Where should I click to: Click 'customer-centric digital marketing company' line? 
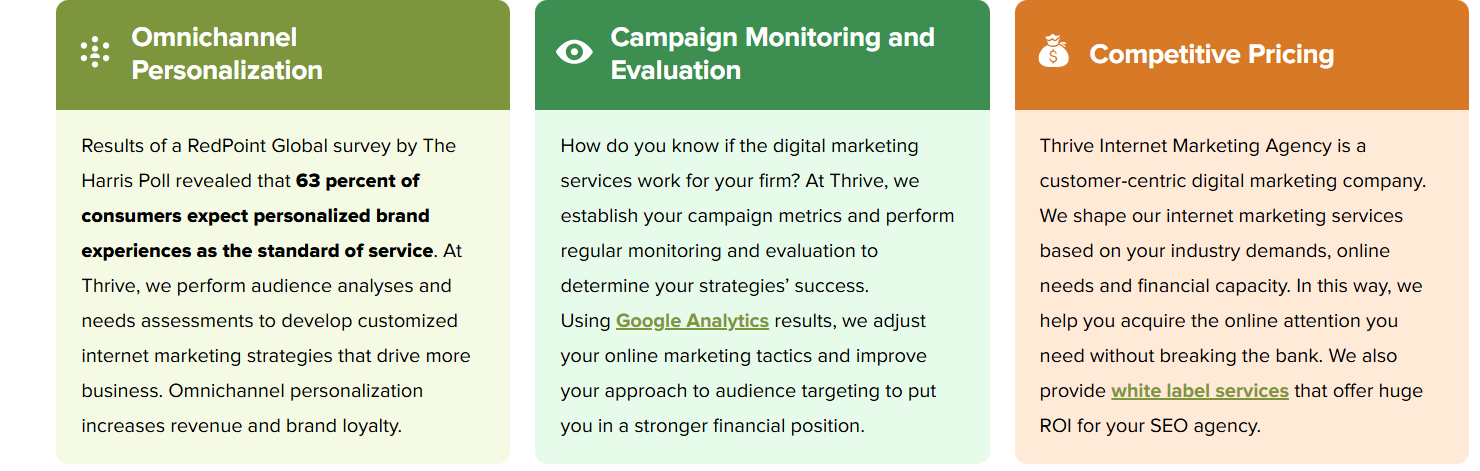click(x=1233, y=181)
